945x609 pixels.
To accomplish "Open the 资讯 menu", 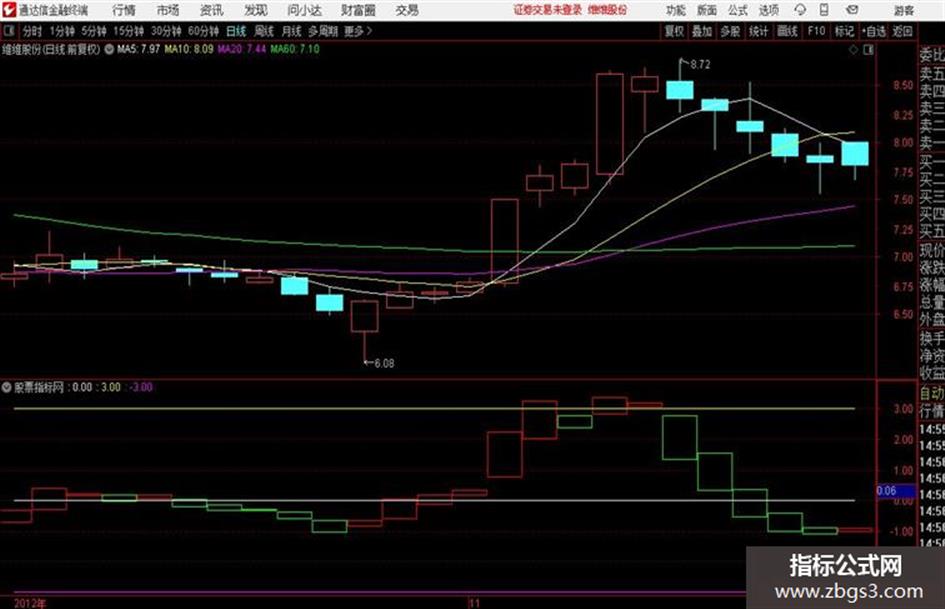I will (212, 10).
